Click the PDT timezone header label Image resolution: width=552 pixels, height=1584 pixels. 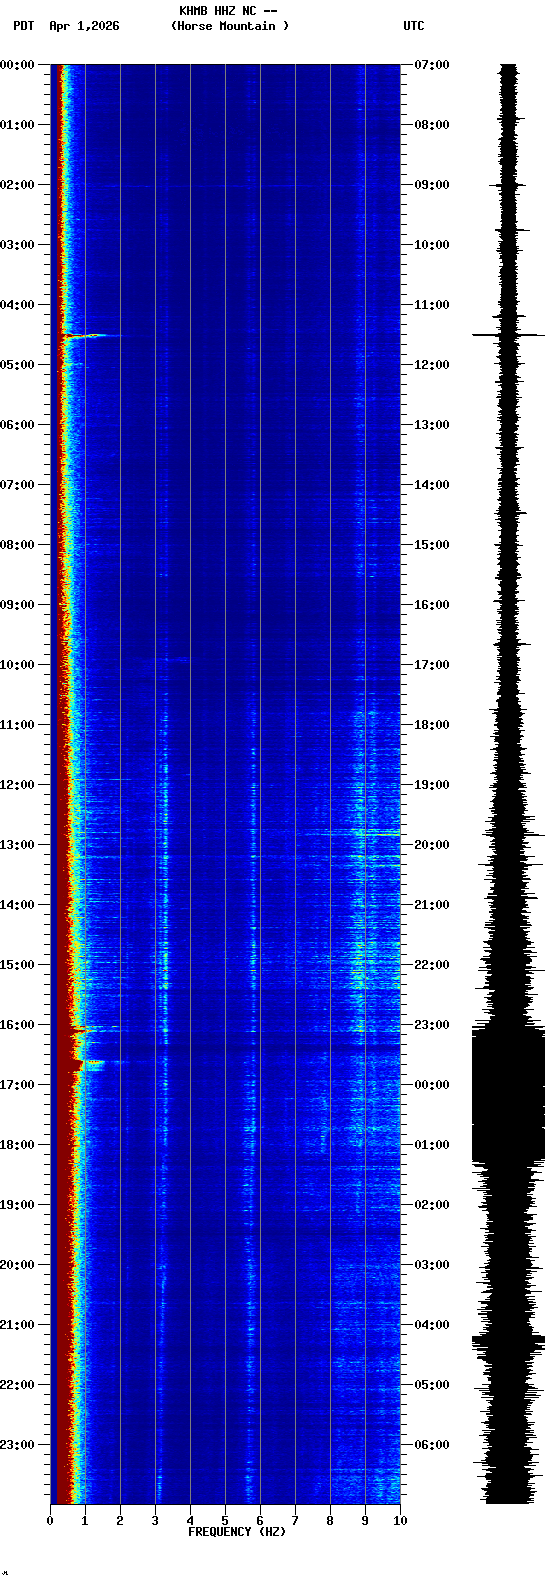pyautogui.click(x=23, y=26)
